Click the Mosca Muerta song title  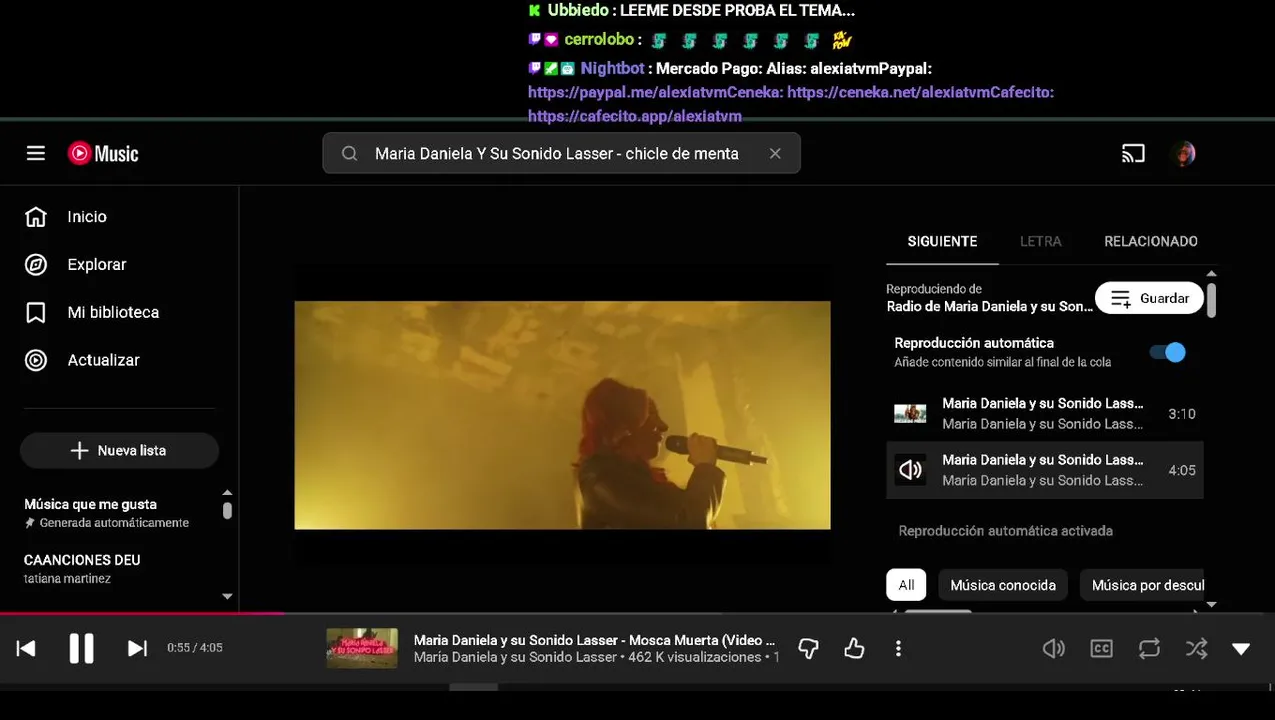coord(594,640)
